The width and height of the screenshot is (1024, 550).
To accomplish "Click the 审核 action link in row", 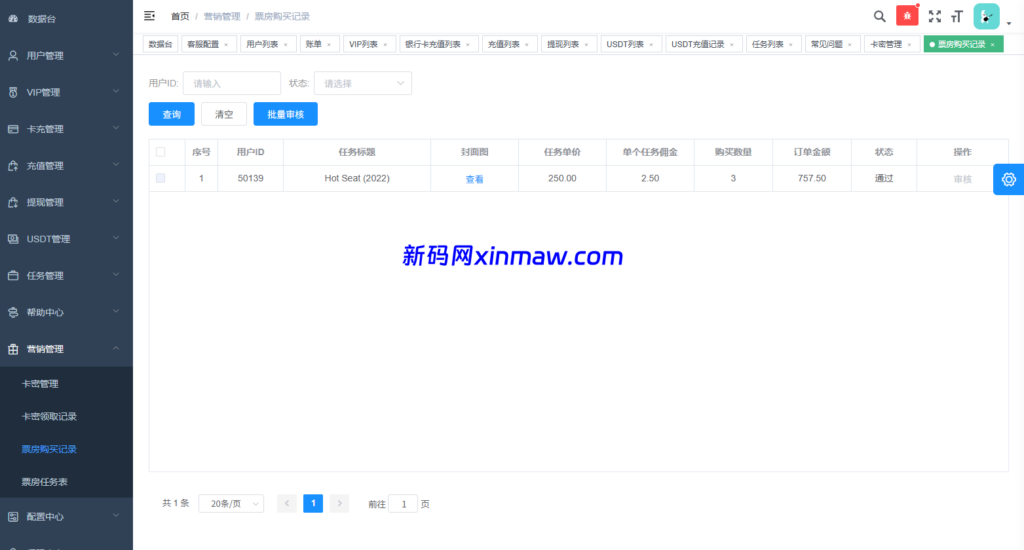I will tap(963, 179).
